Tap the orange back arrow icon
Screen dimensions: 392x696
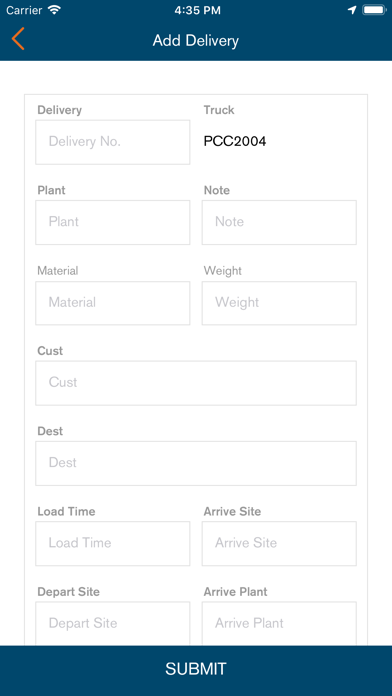coord(18,39)
